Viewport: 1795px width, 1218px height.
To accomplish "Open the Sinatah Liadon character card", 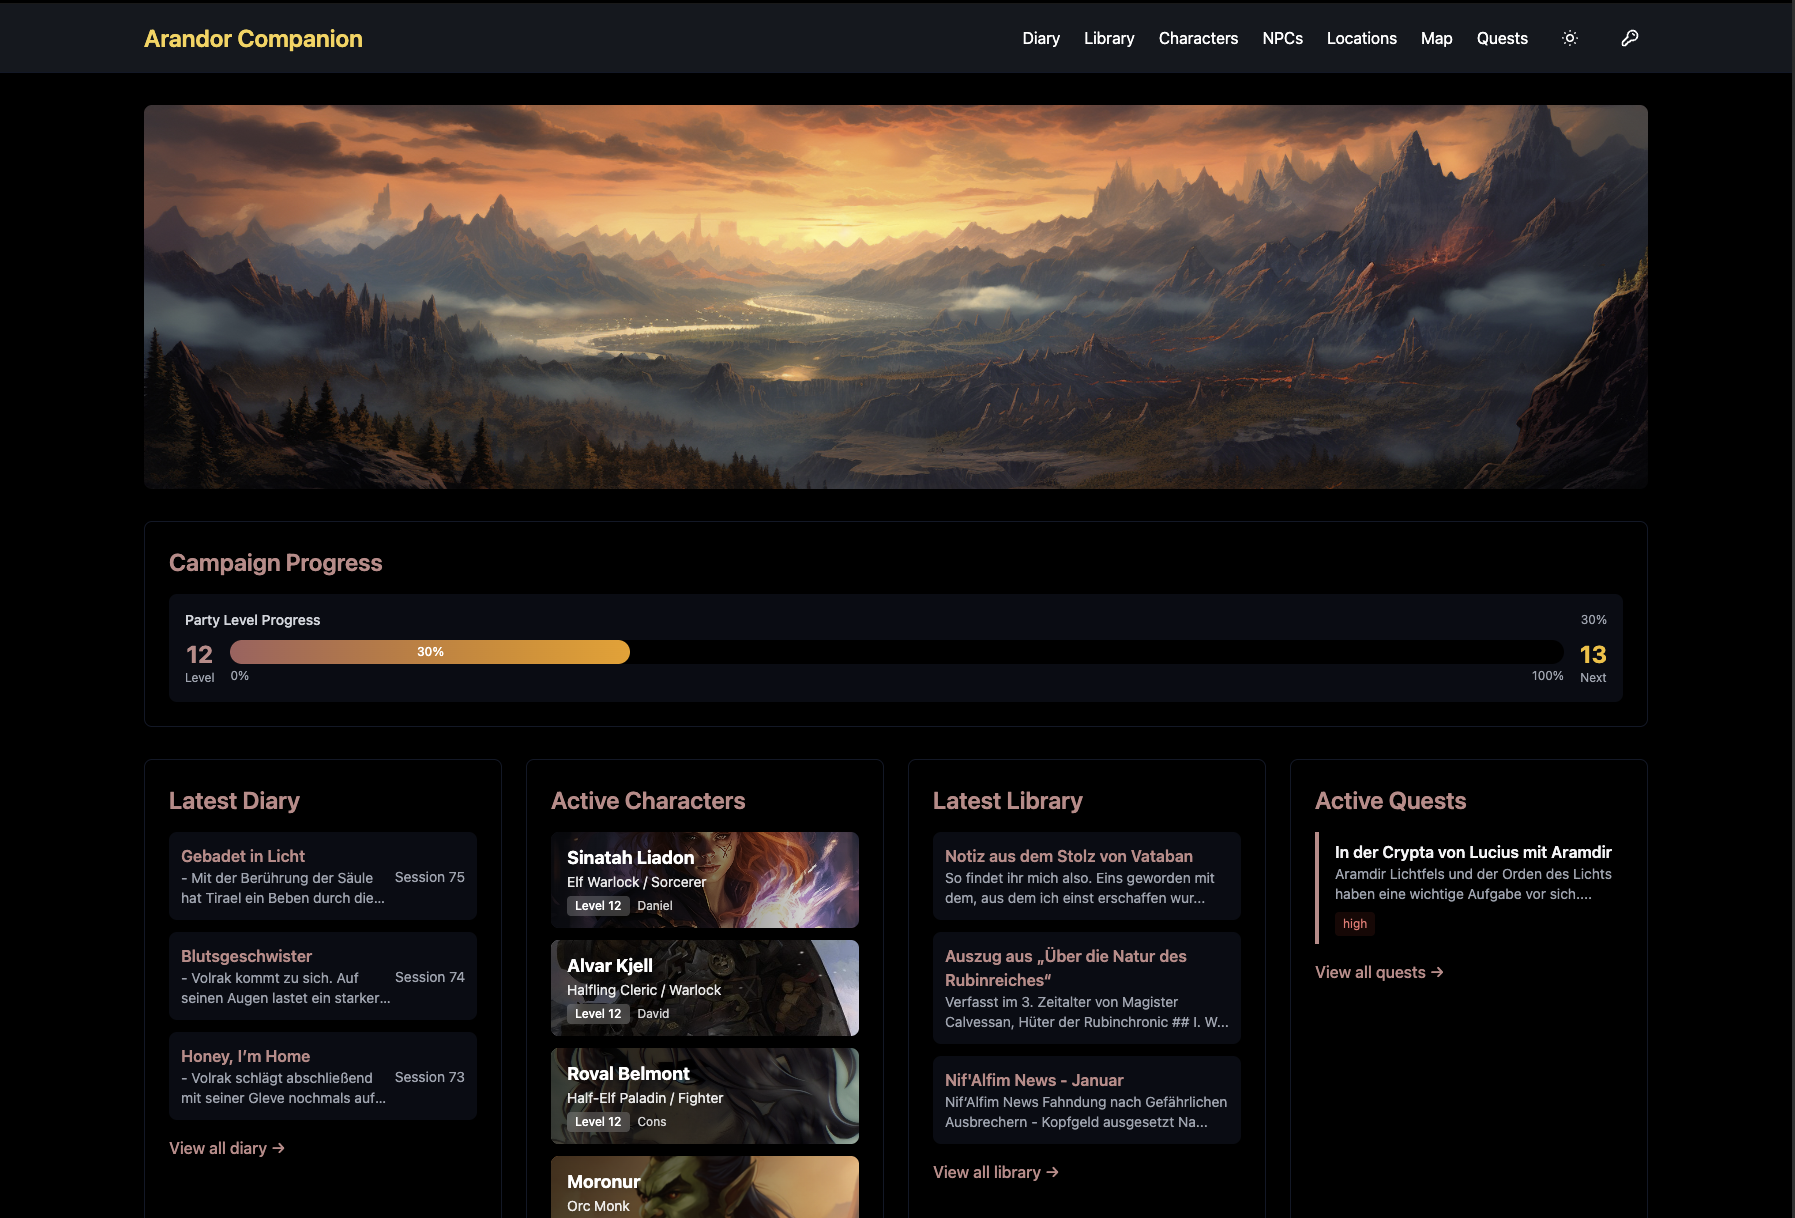I will point(704,879).
